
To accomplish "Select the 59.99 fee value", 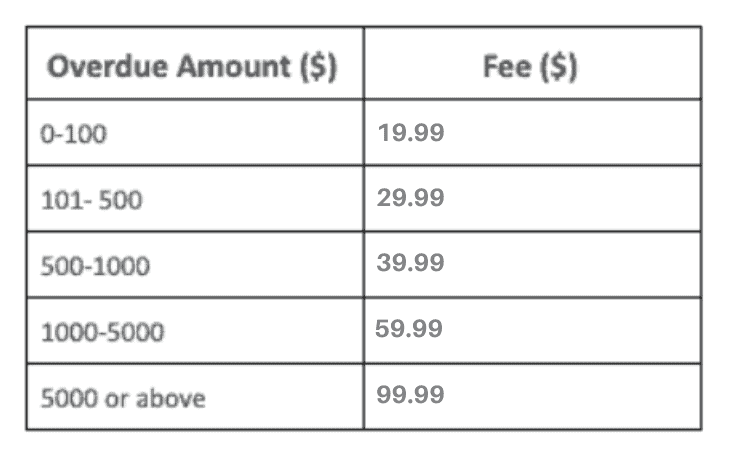I will (409, 329).
